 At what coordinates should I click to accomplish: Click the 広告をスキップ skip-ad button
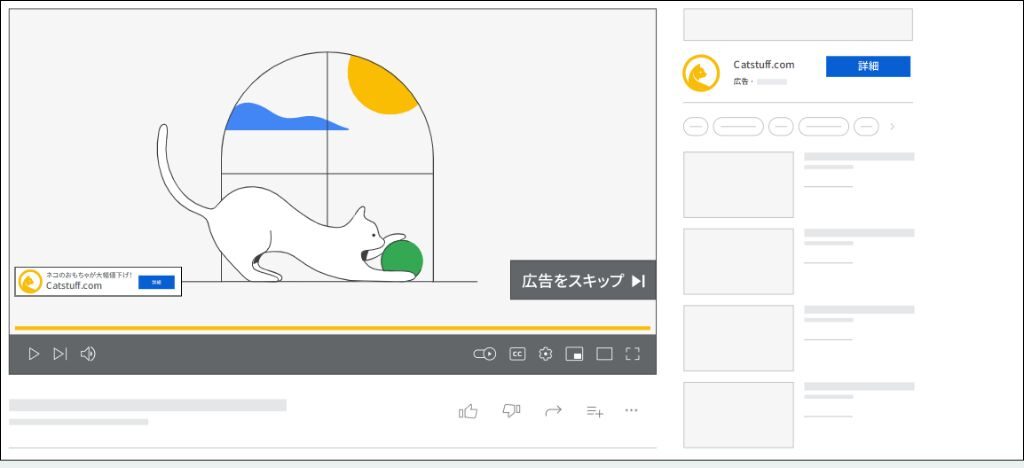(583, 281)
